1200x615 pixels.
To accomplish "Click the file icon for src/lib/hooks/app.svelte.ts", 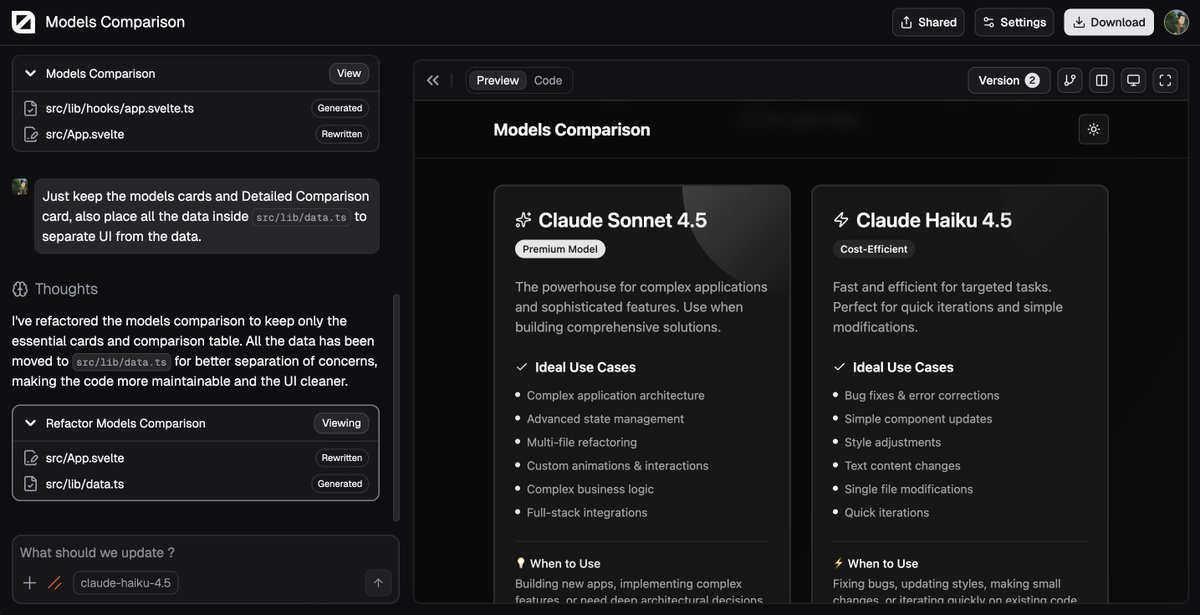I will [30, 108].
